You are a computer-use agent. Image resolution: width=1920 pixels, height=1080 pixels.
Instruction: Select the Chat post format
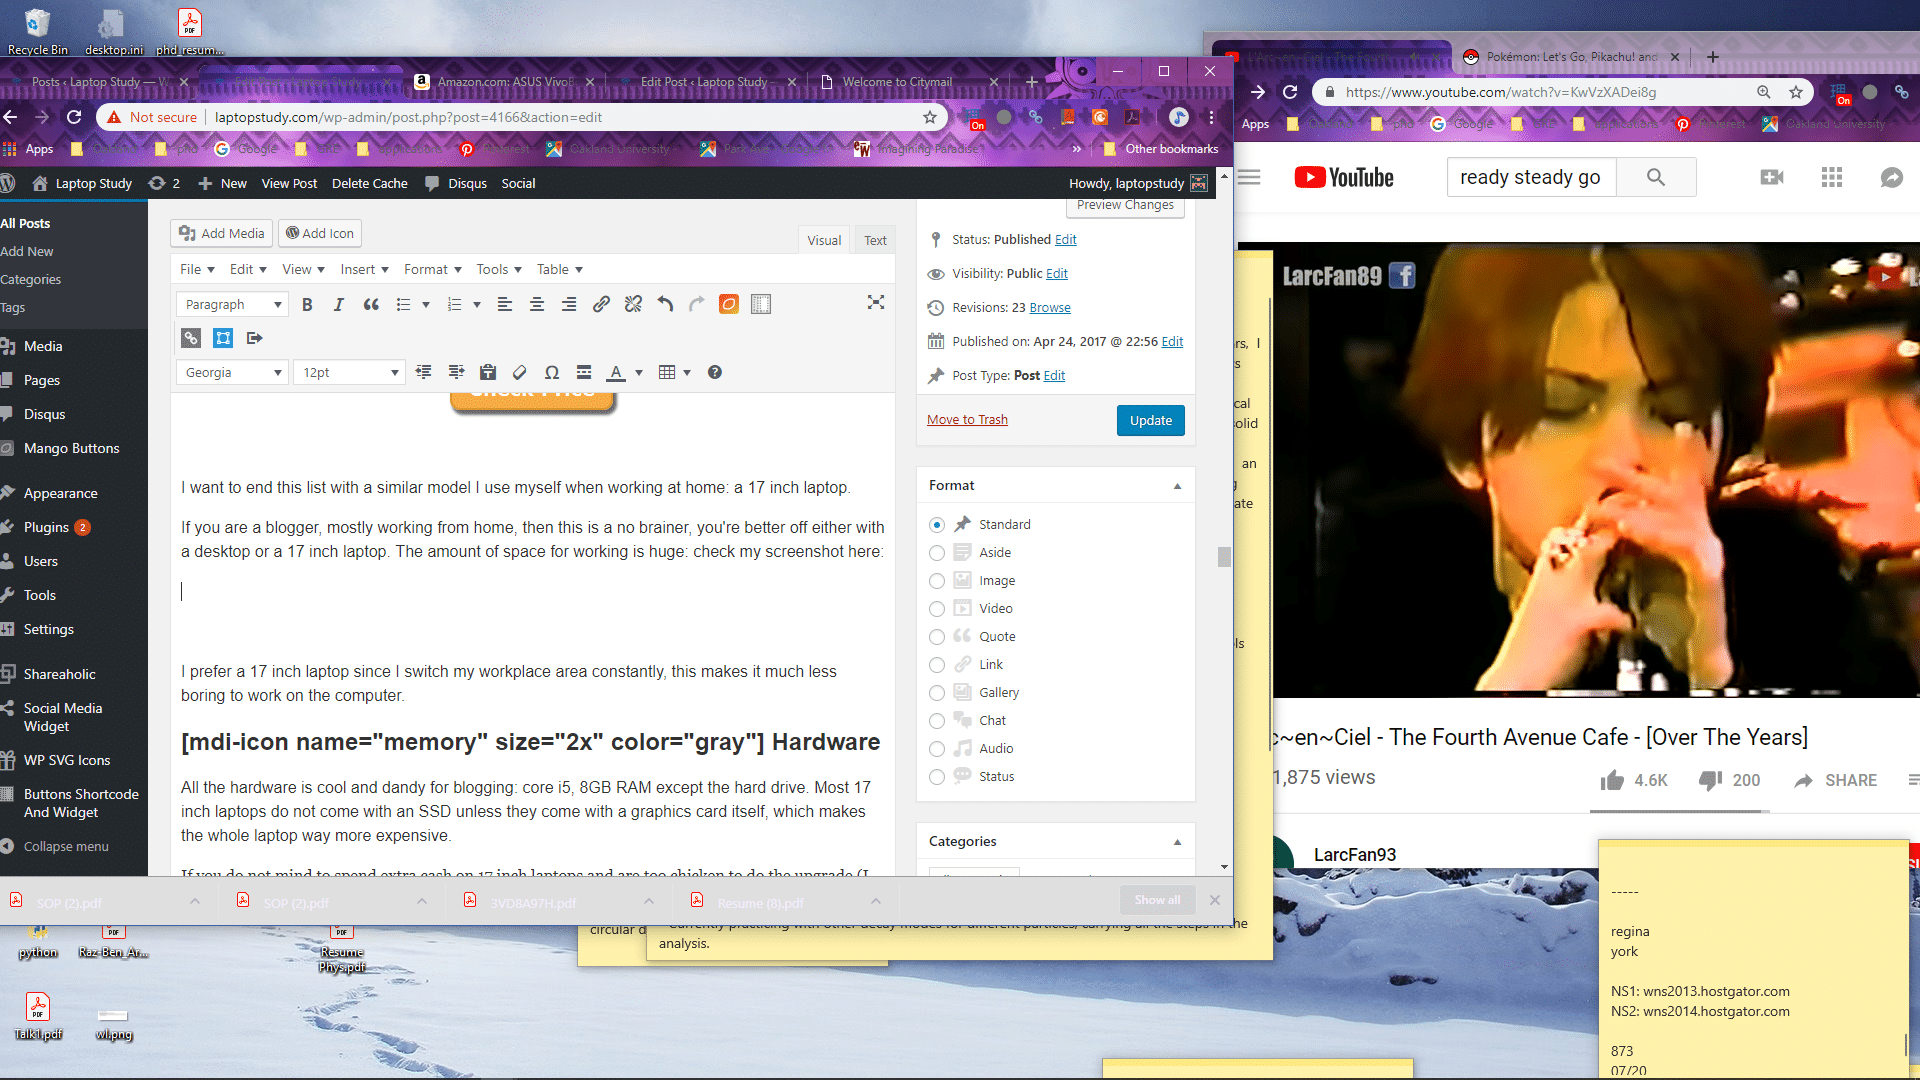click(x=937, y=721)
